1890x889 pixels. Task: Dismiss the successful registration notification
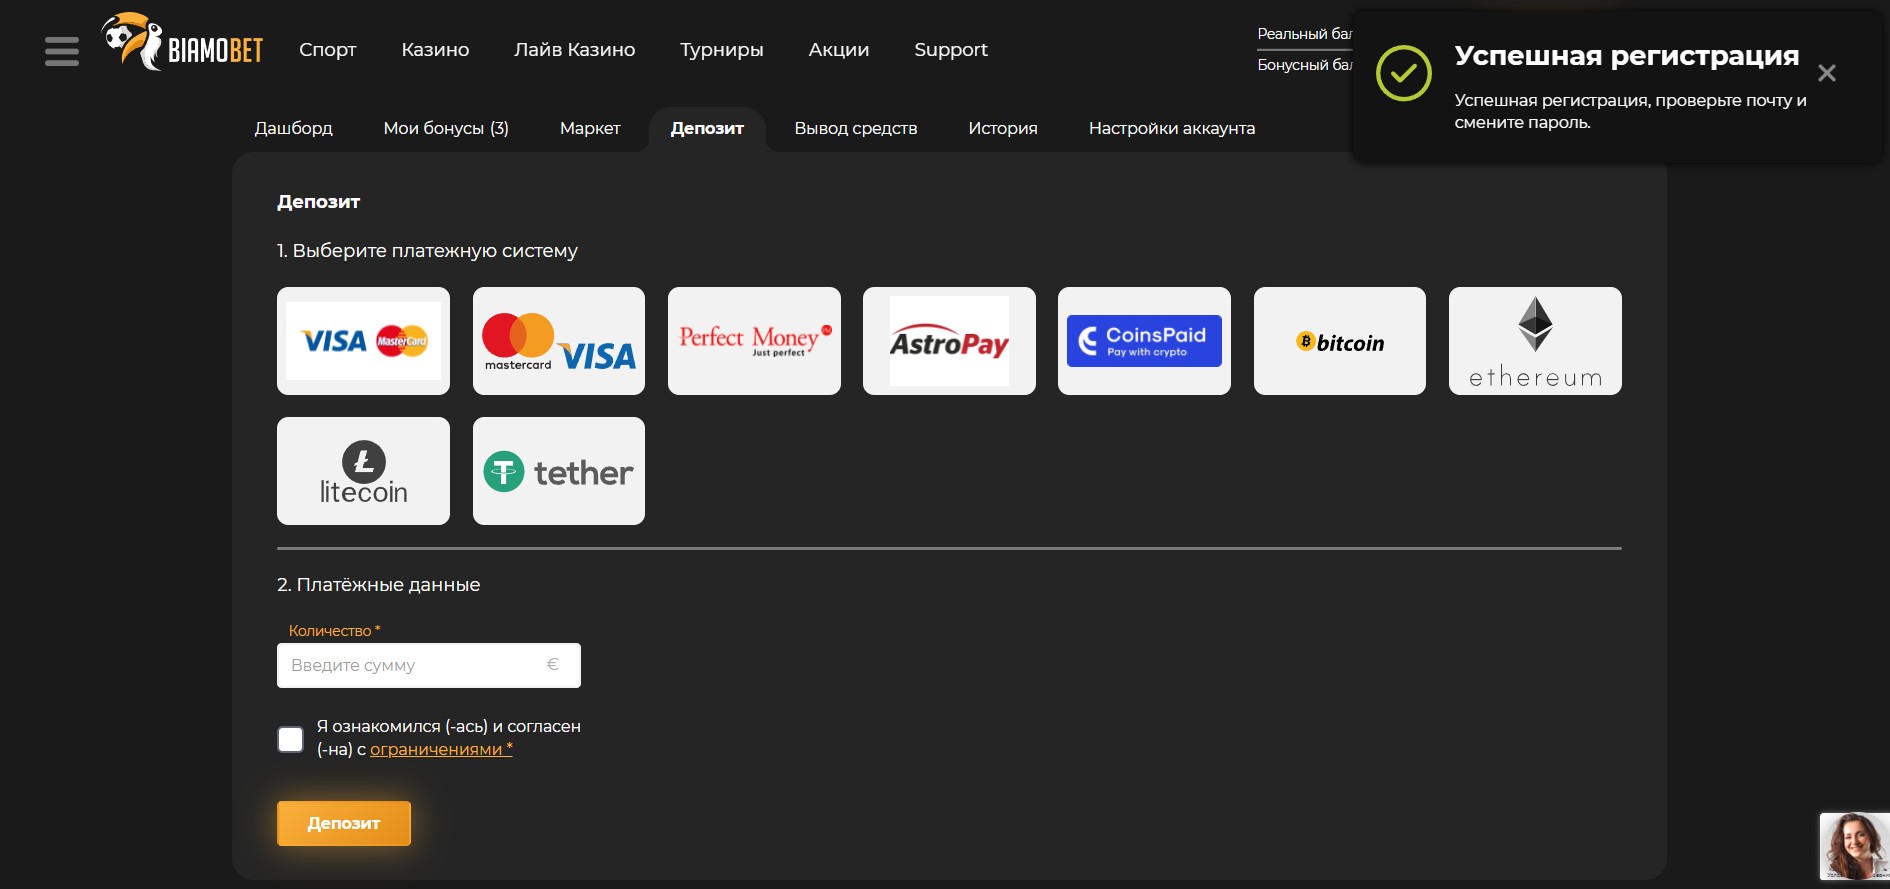coord(1826,73)
